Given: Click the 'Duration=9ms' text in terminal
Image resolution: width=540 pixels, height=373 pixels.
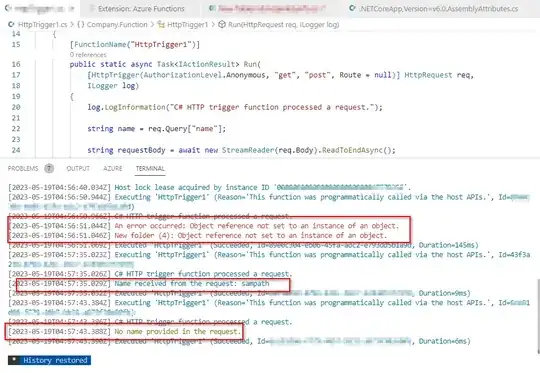Looking at the screenshot, I should pyautogui.click(x=444, y=293).
